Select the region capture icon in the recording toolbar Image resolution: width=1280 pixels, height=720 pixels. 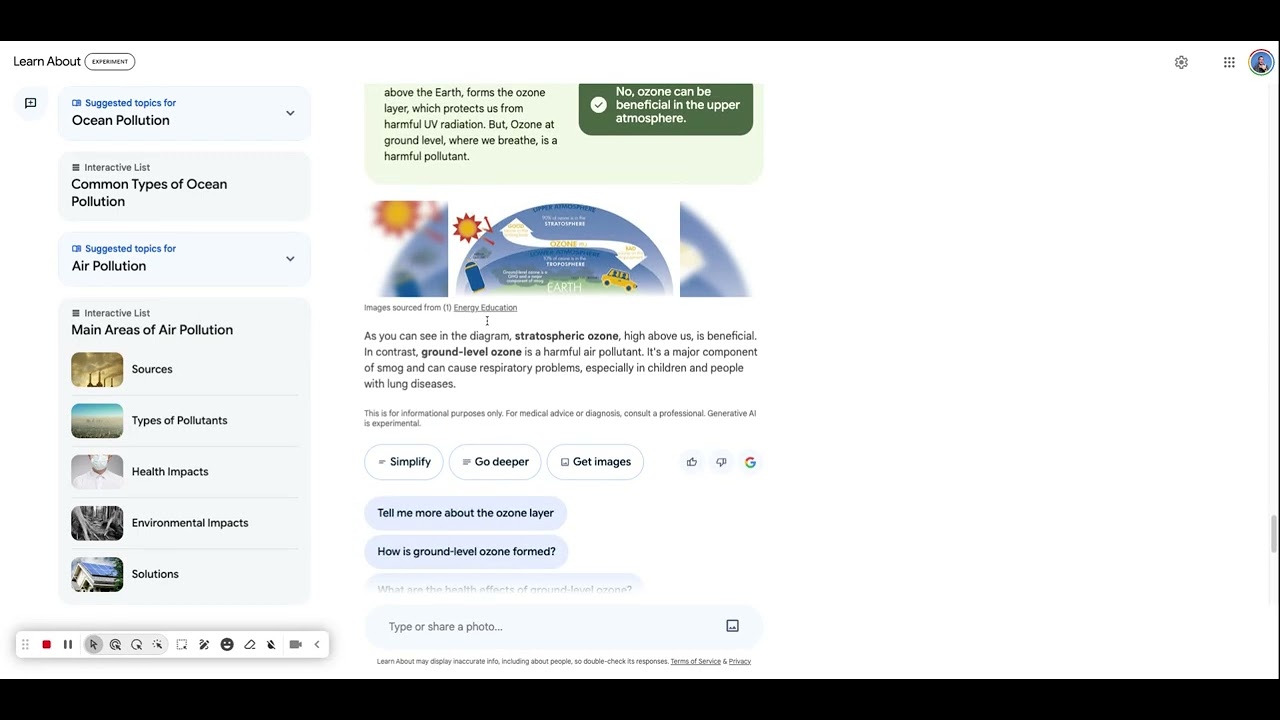[x=181, y=644]
